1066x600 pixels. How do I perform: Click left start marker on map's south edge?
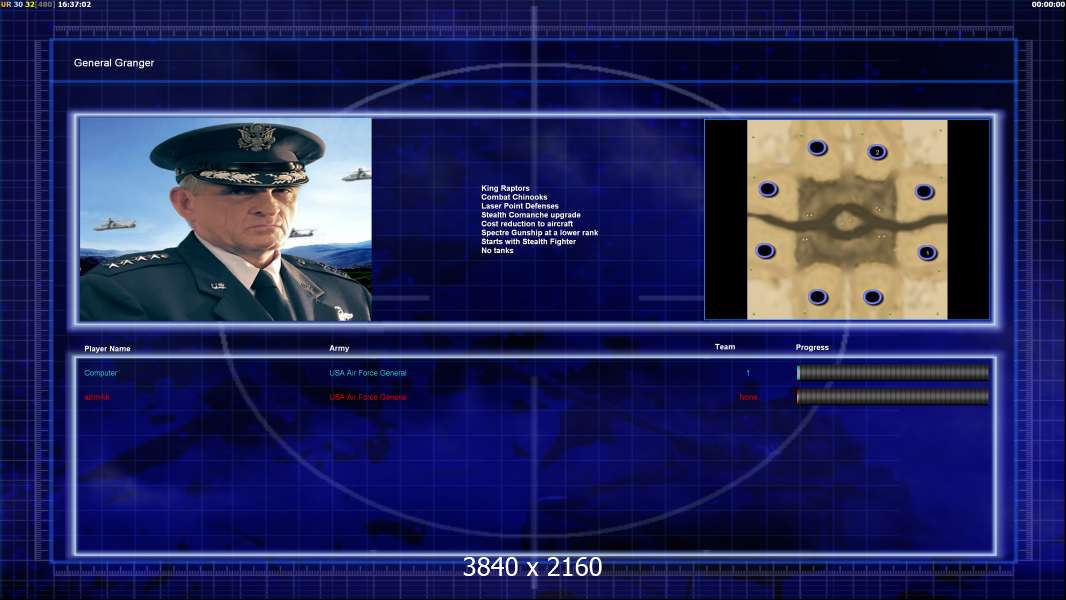click(818, 297)
